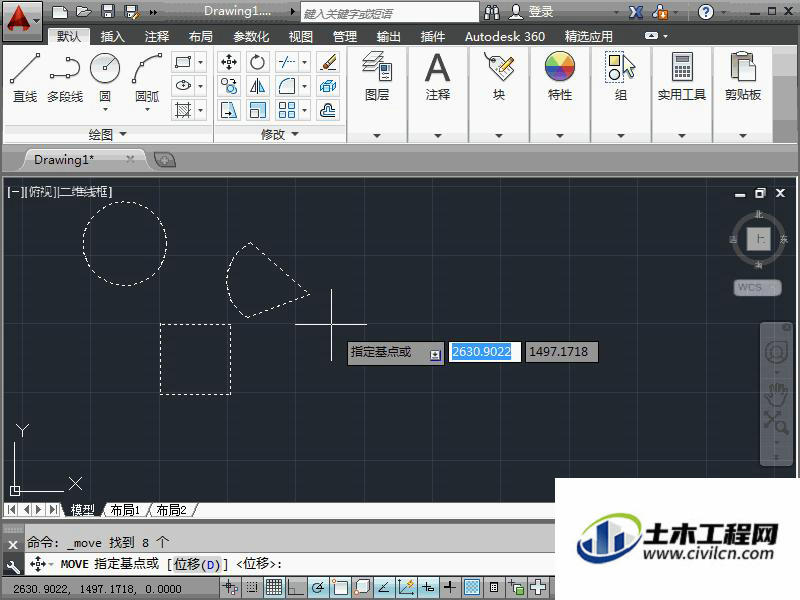
Task: Open the 块 (Block) panel
Action: (498, 77)
